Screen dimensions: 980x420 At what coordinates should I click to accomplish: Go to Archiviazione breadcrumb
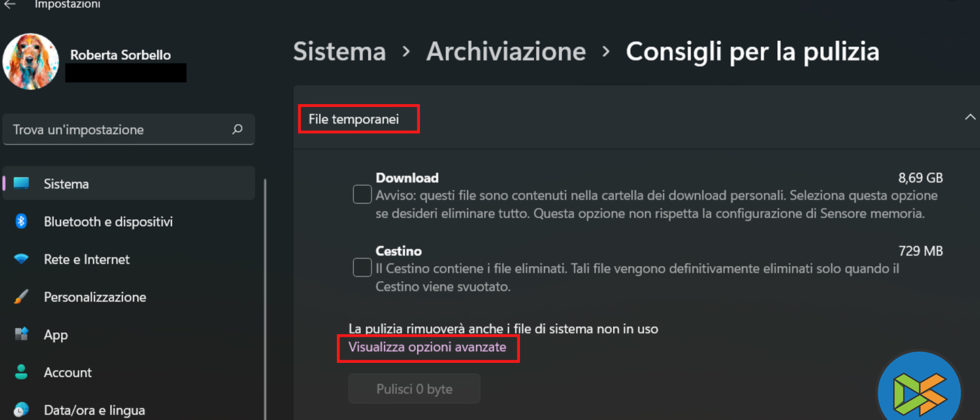[506, 52]
